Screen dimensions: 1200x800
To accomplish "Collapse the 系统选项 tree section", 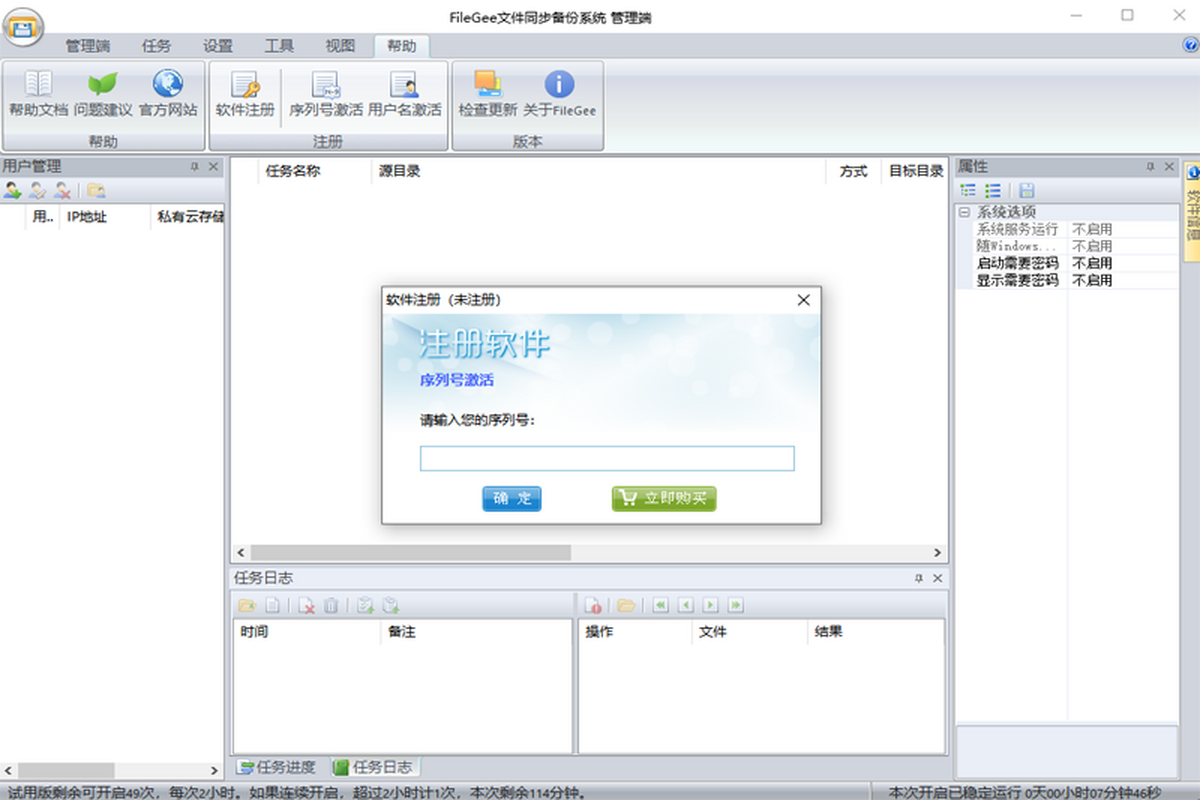I will (x=964, y=212).
